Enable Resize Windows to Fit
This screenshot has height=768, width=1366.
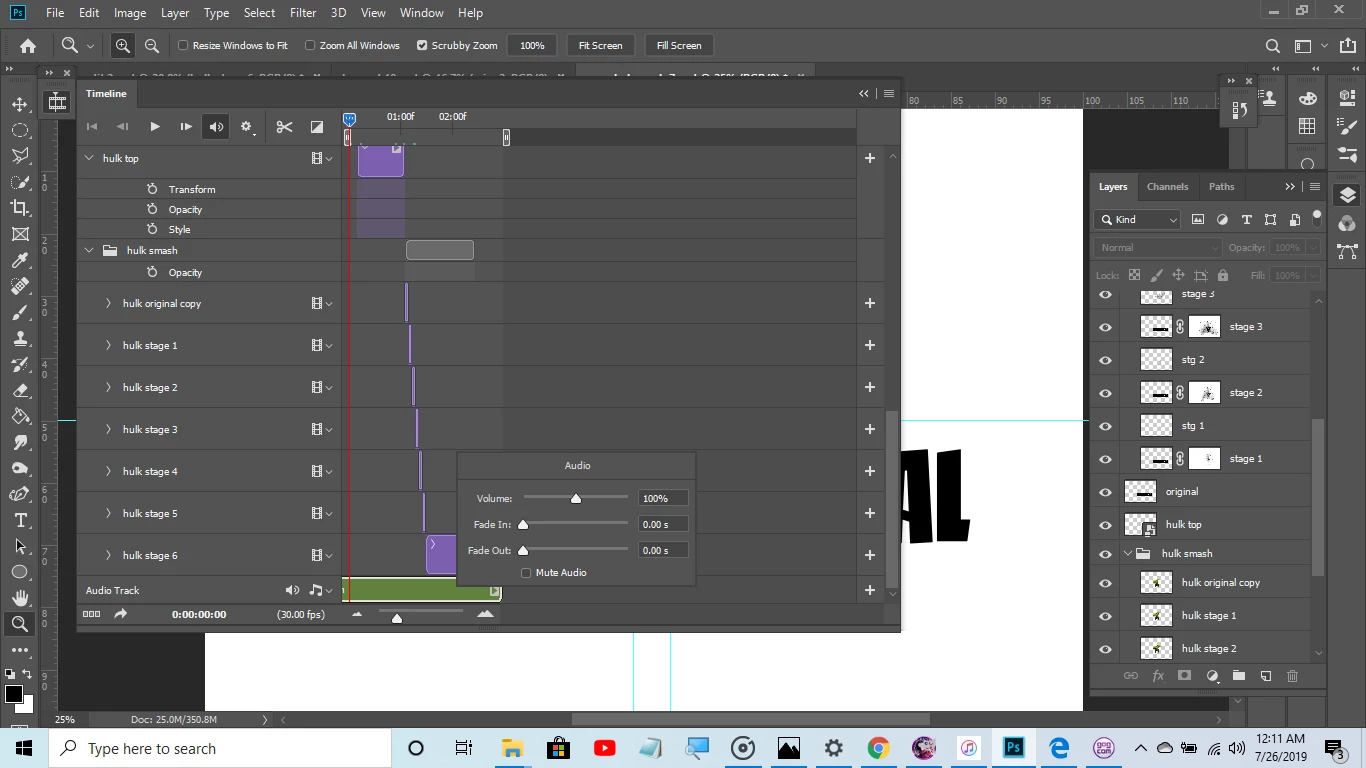[183, 46]
